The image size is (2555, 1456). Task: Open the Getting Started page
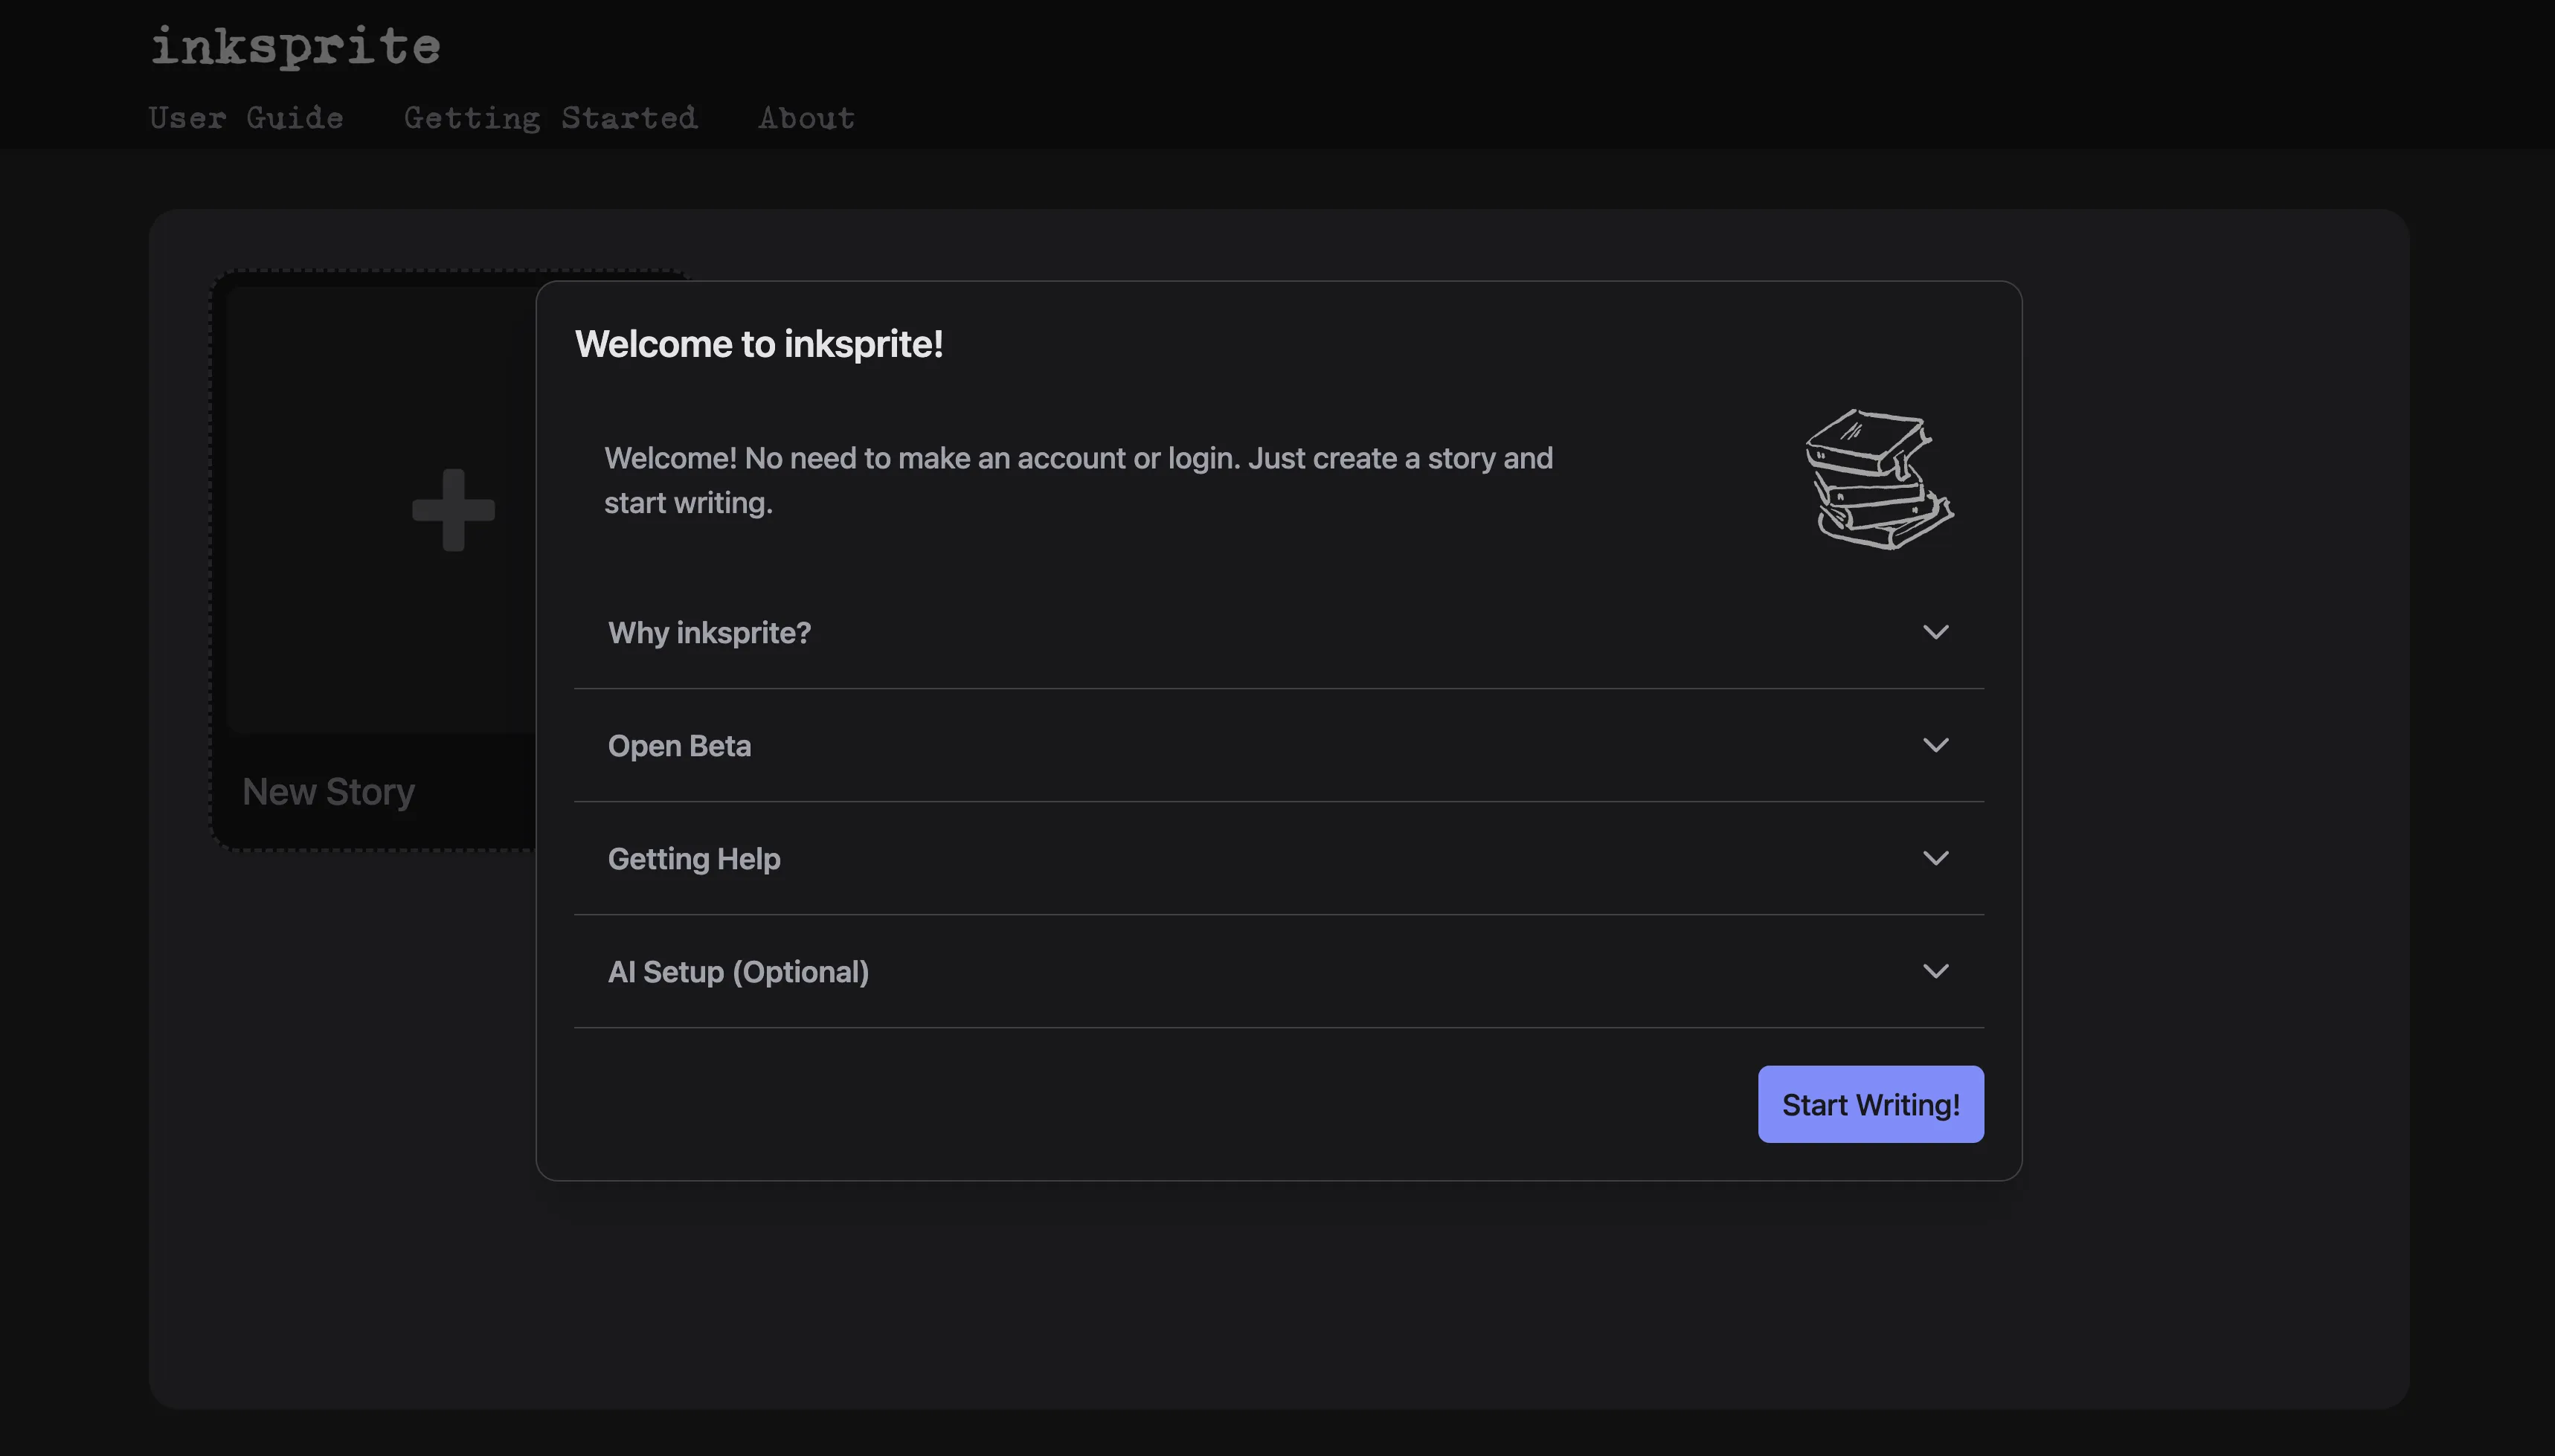[551, 118]
